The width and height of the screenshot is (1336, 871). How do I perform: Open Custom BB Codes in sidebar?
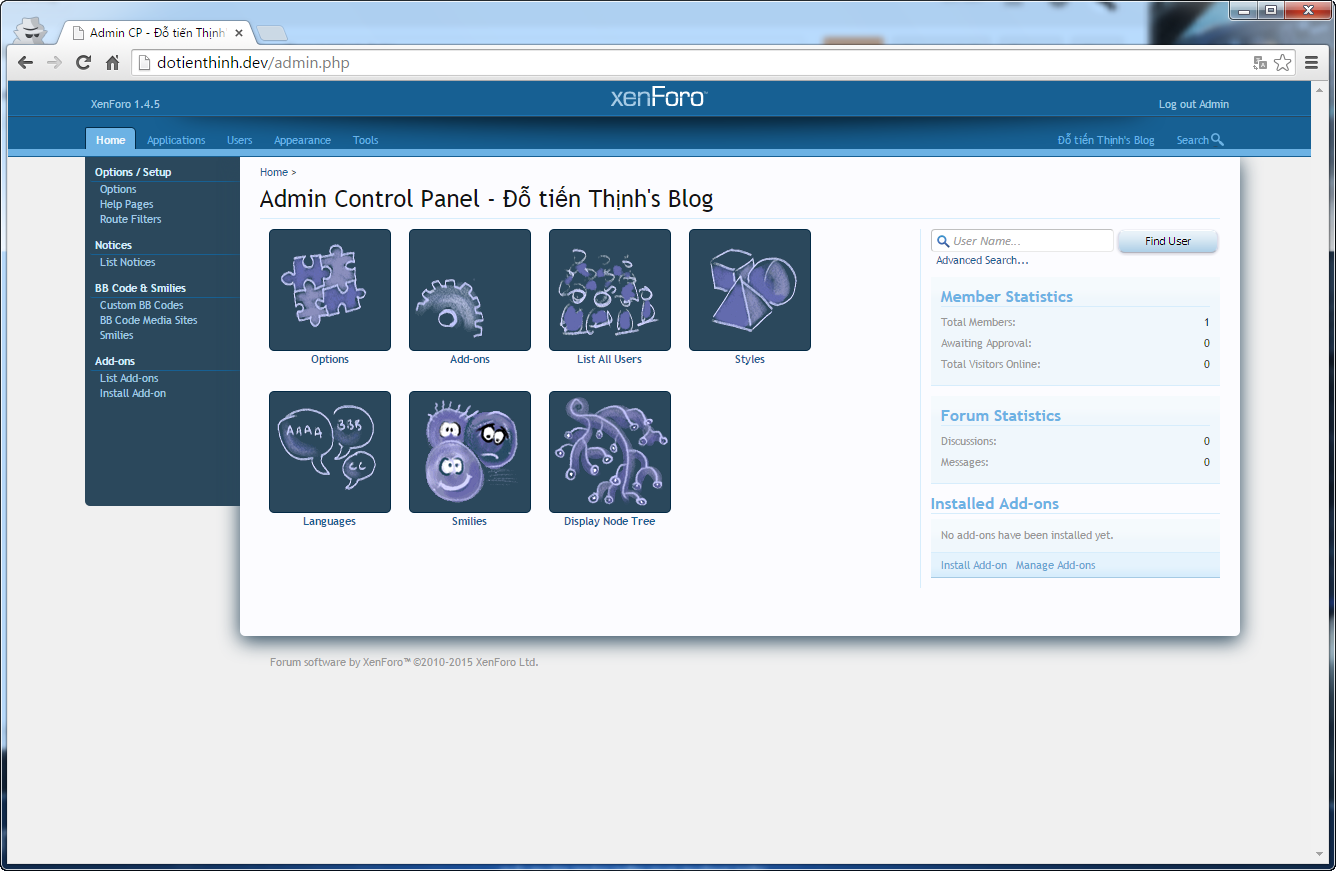click(x=142, y=305)
